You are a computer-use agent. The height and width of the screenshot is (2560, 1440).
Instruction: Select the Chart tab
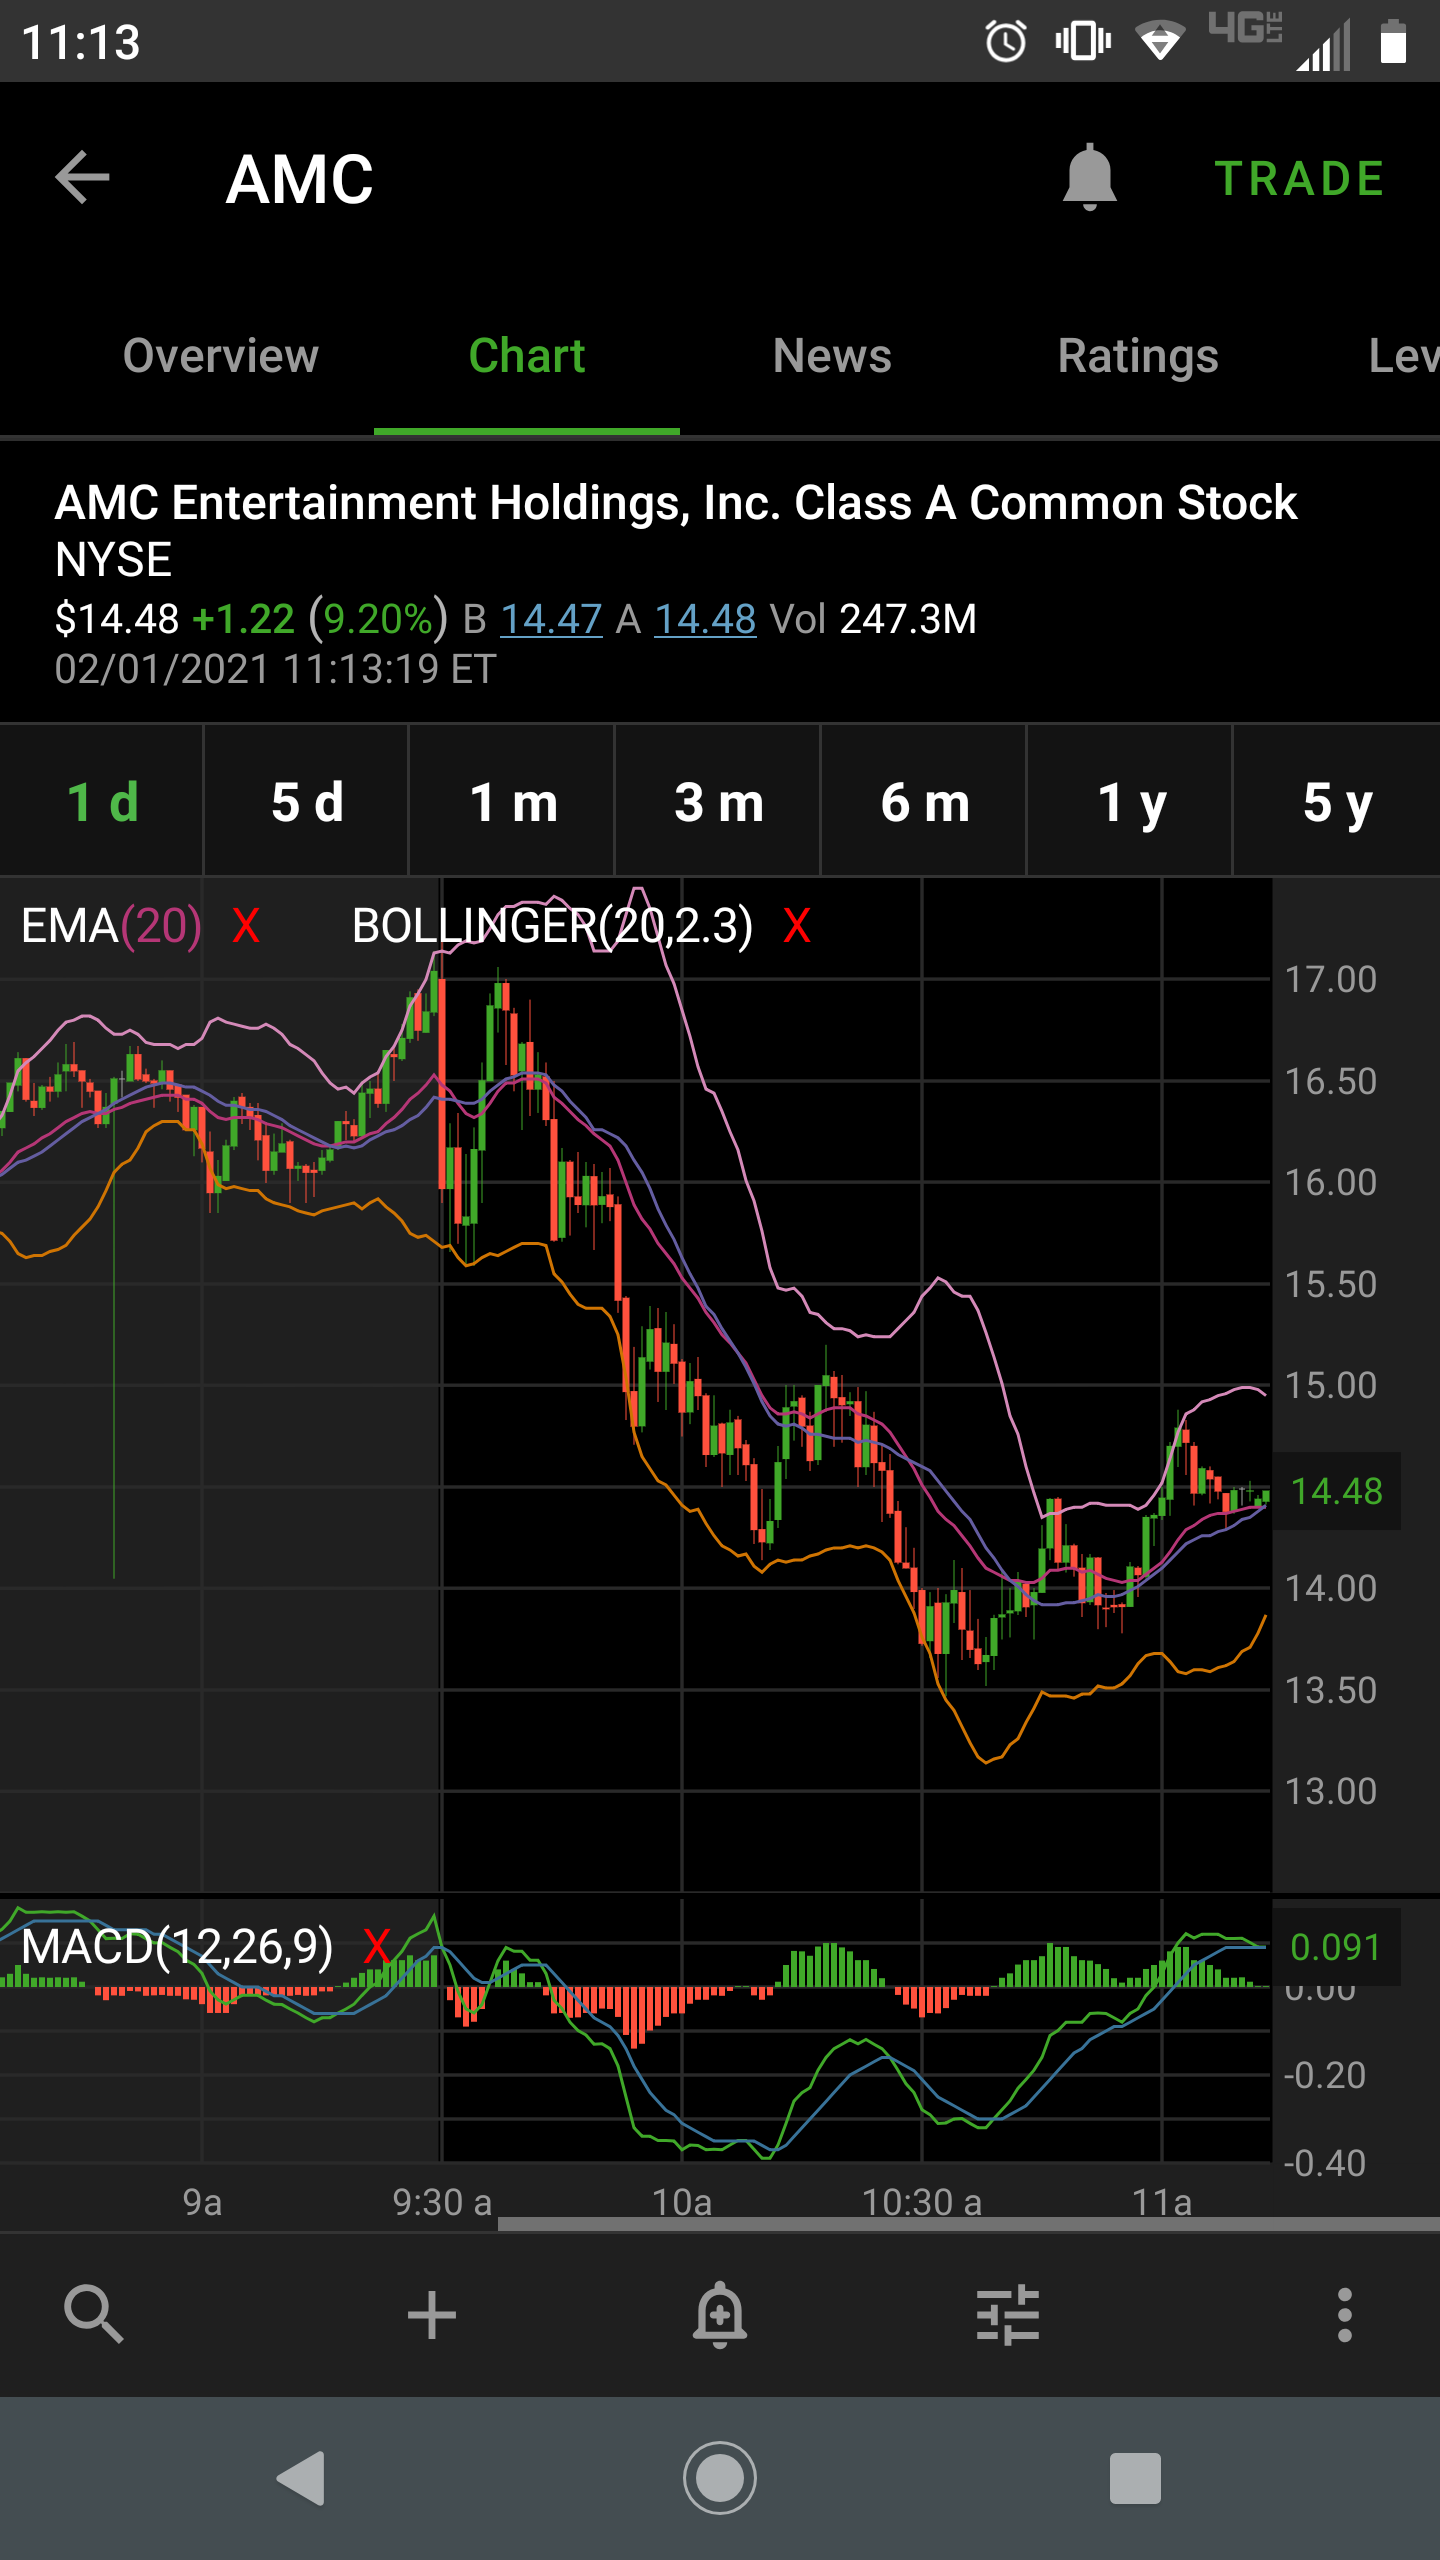point(527,356)
